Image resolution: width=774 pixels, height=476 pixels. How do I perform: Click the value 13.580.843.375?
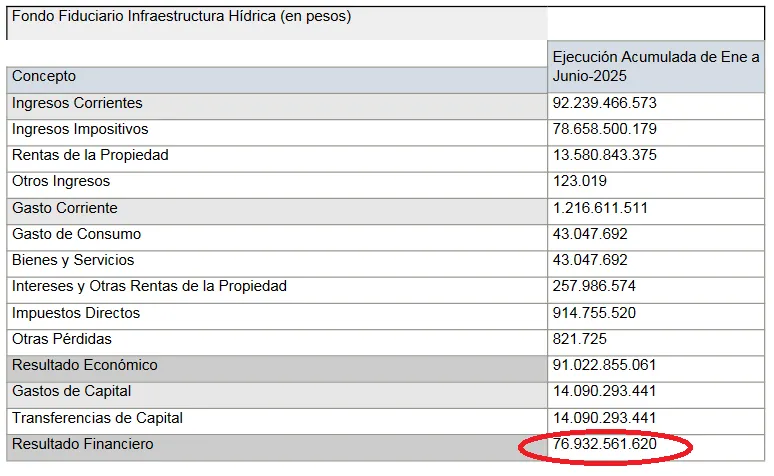tap(604, 155)
